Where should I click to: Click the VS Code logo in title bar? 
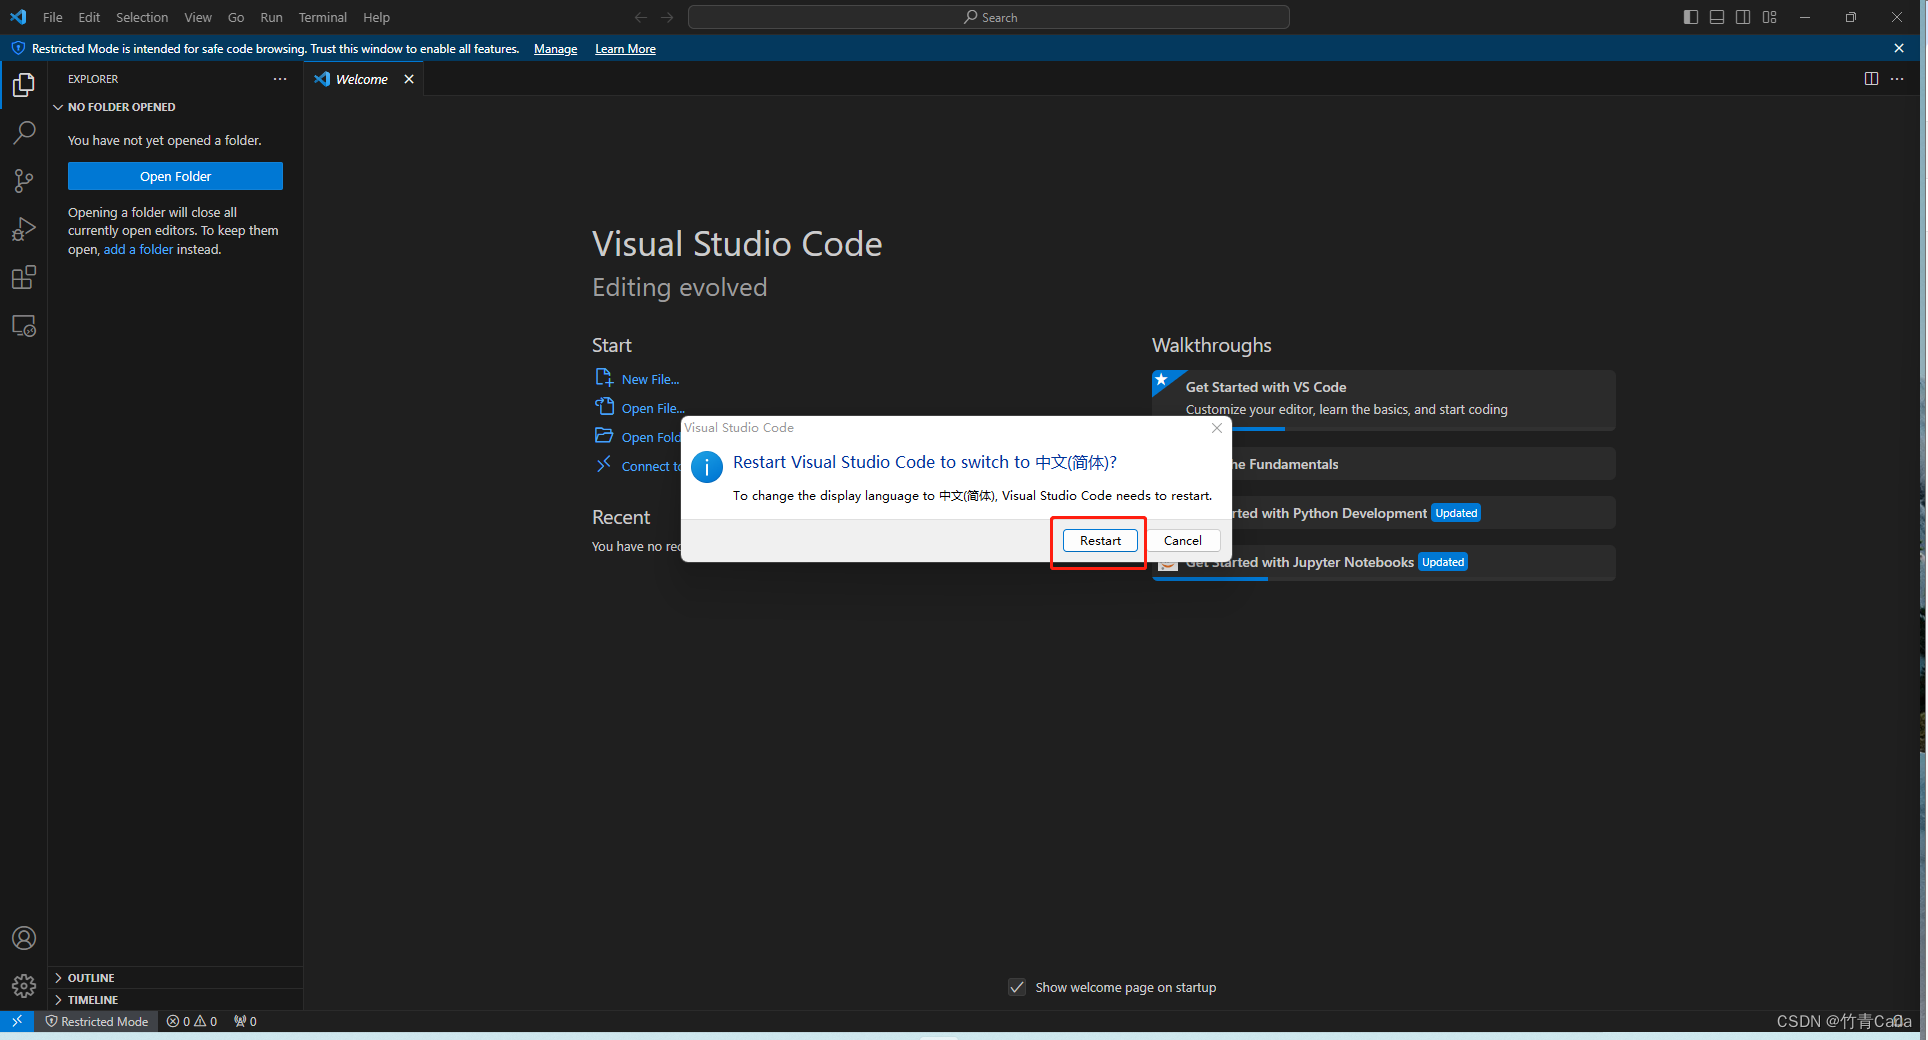18,17
